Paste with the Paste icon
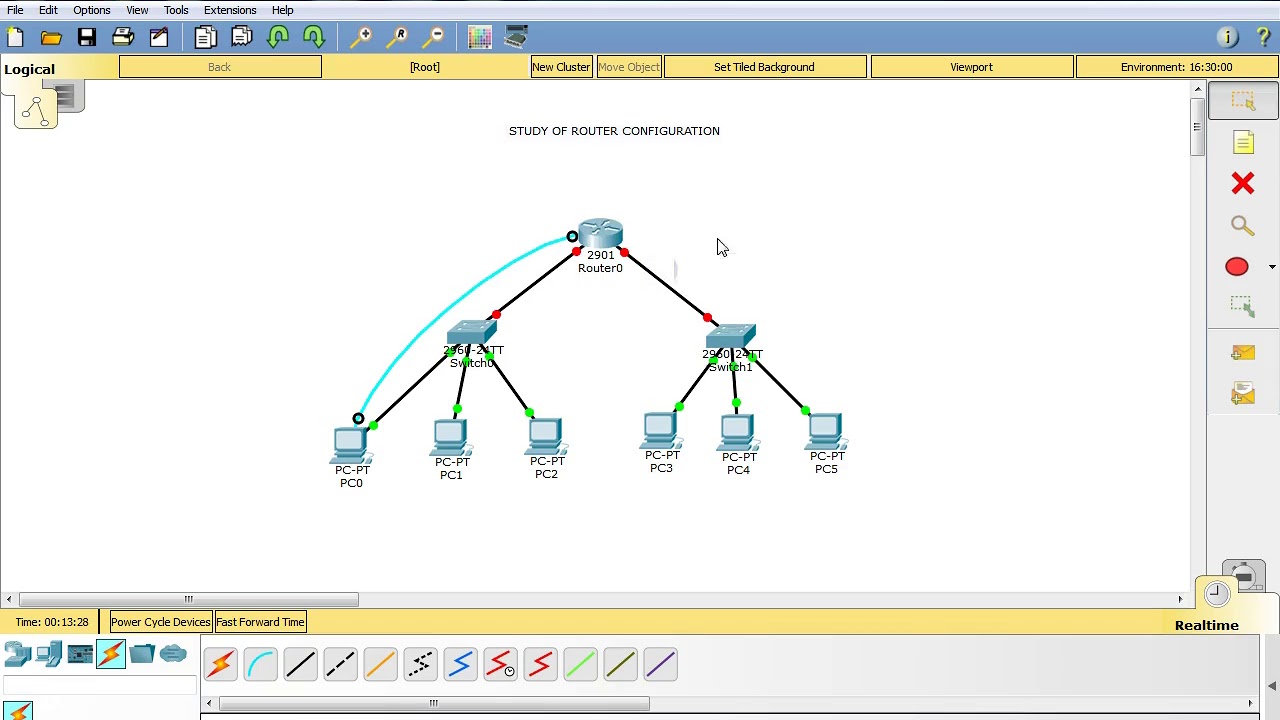 coord(242,37)
